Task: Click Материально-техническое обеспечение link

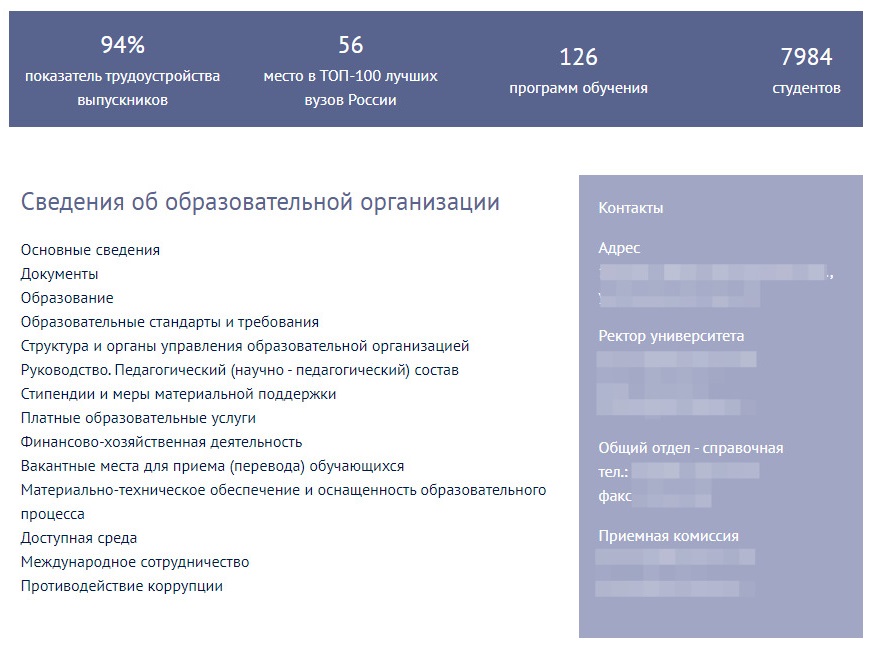Action: (x=283, y=490)
